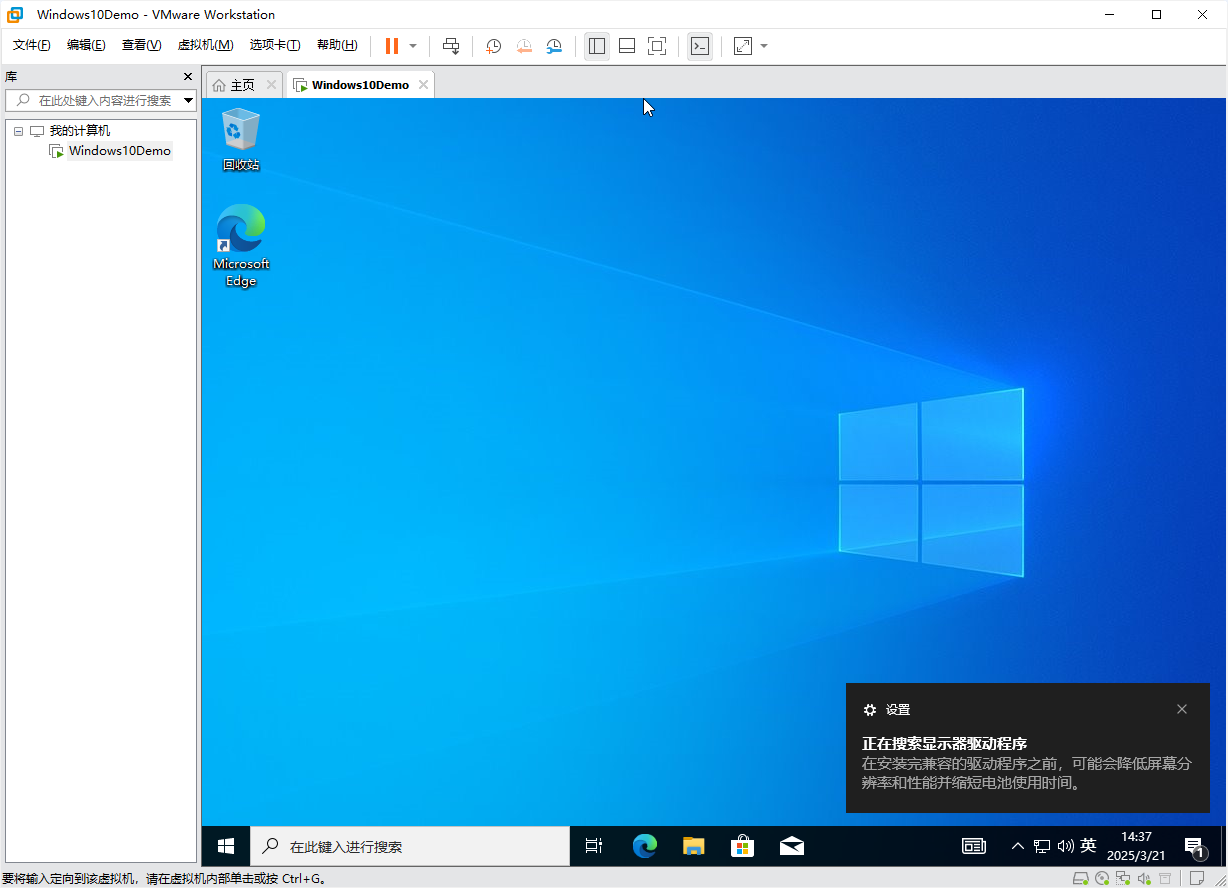This screenshot has height=888, width=1228.
Task: Toggle guest volume speaker icon in taskbar
Action: click(1065, 846)
